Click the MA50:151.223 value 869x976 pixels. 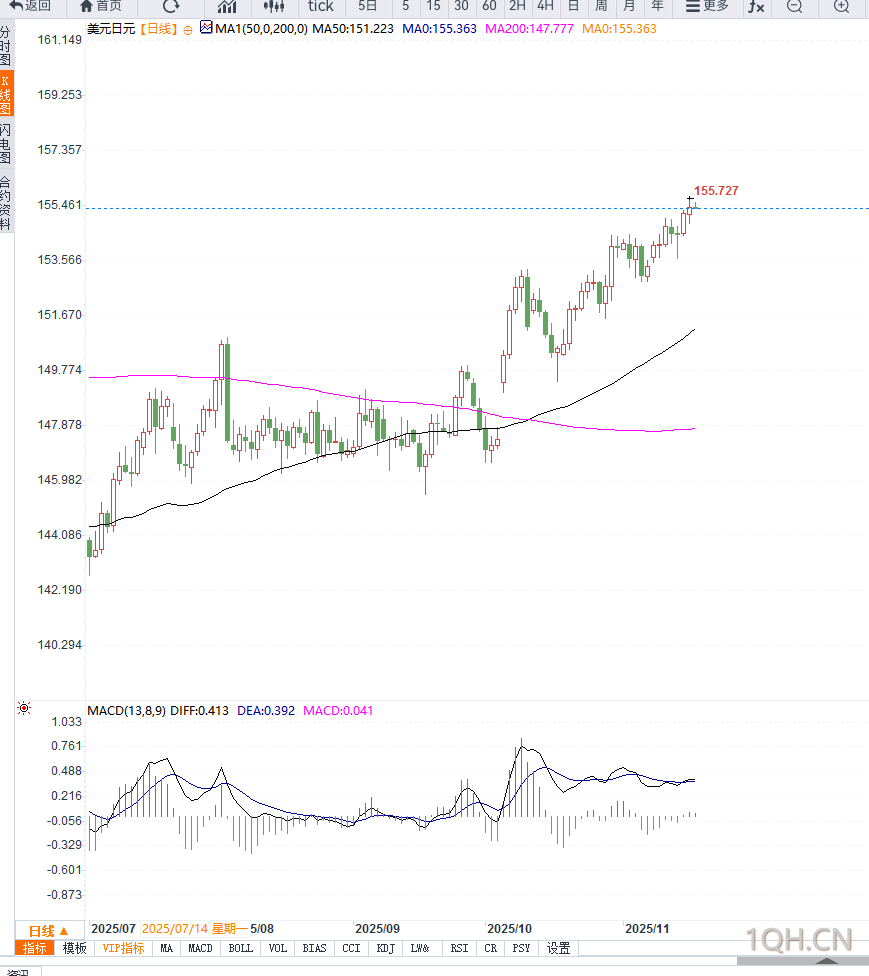[353, 29]
